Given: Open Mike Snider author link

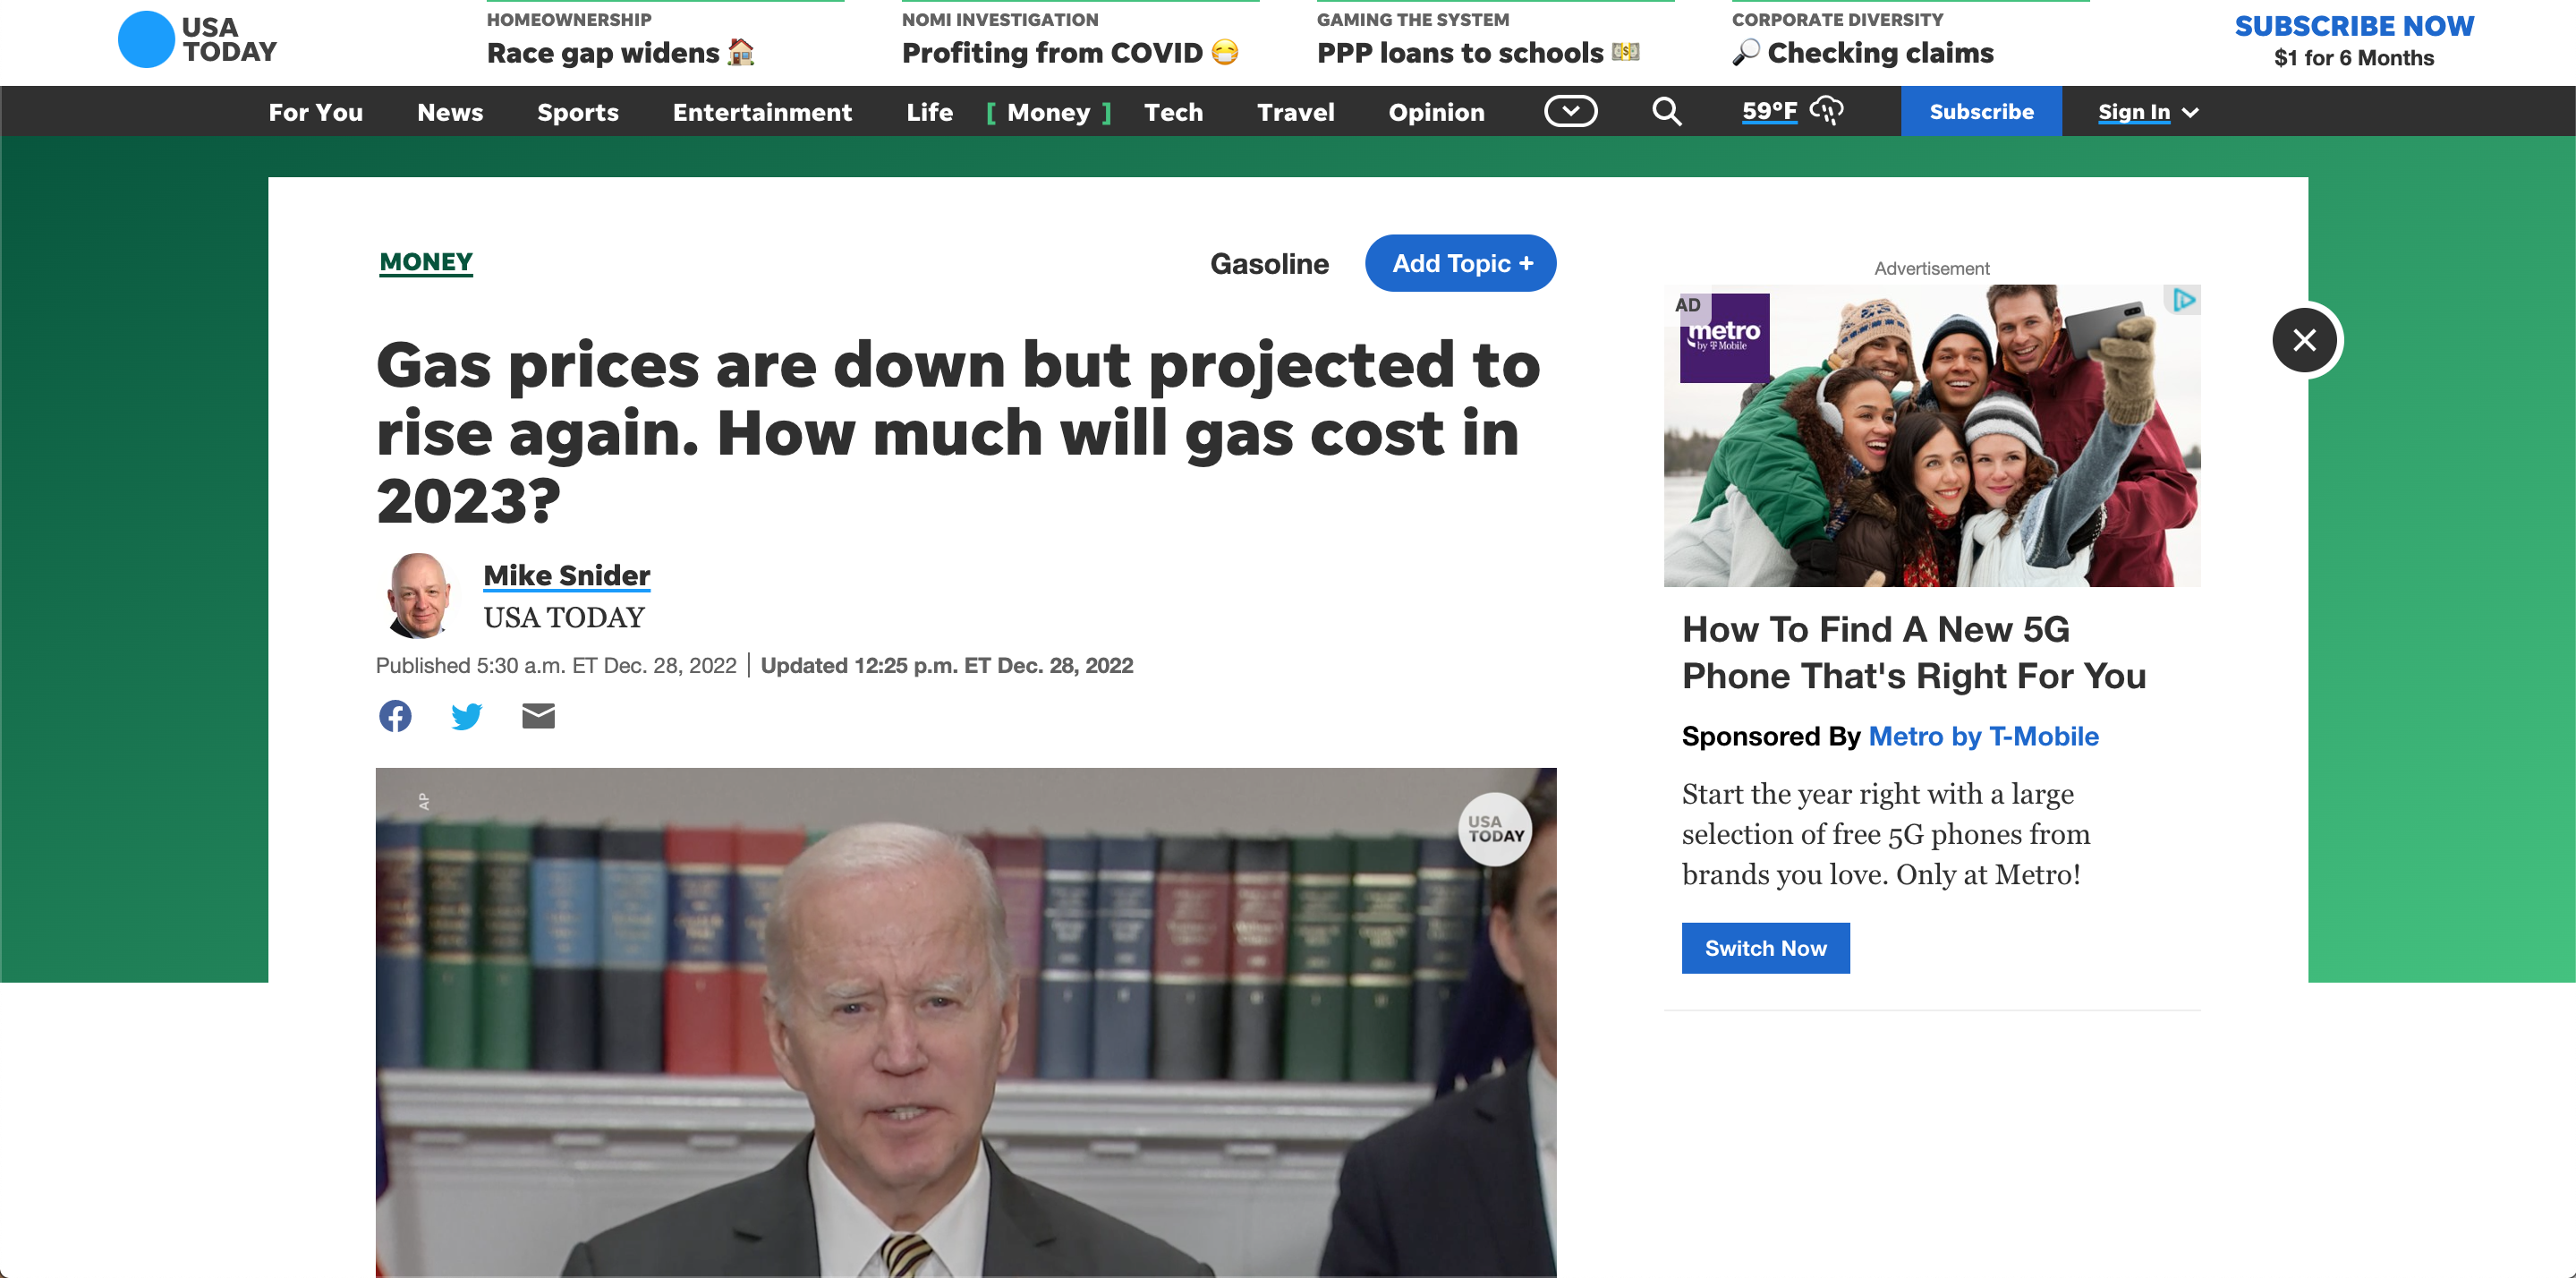Looking at the screenshot, I should pos(566,575).
